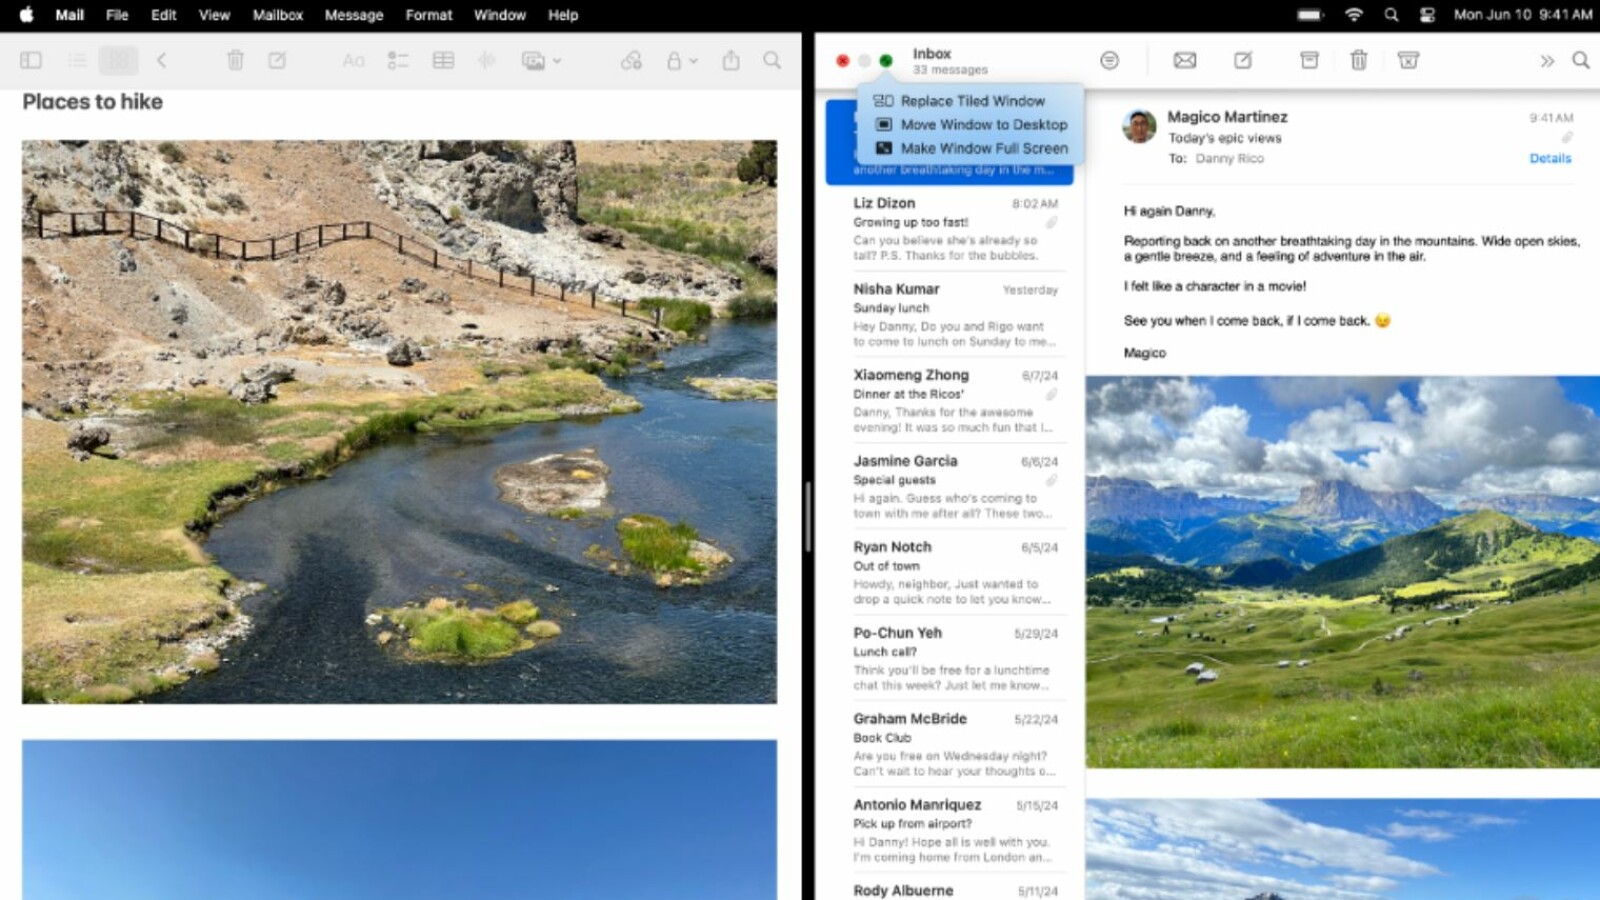
Task: Open the Wi-Fi status menu
Action: (1354, 15)
